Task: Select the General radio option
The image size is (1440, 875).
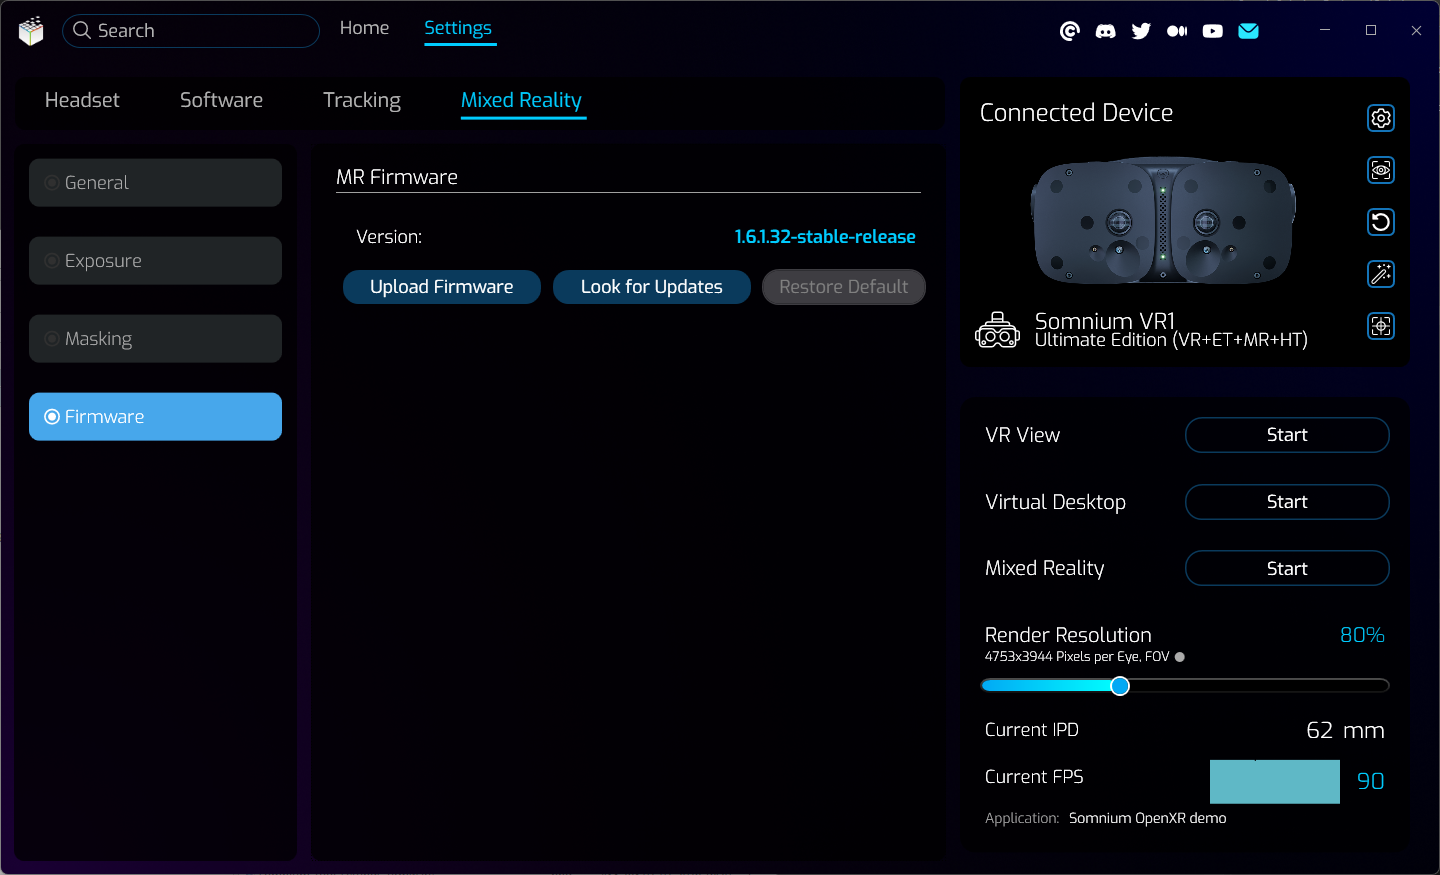Action: [x=155, y=183]
